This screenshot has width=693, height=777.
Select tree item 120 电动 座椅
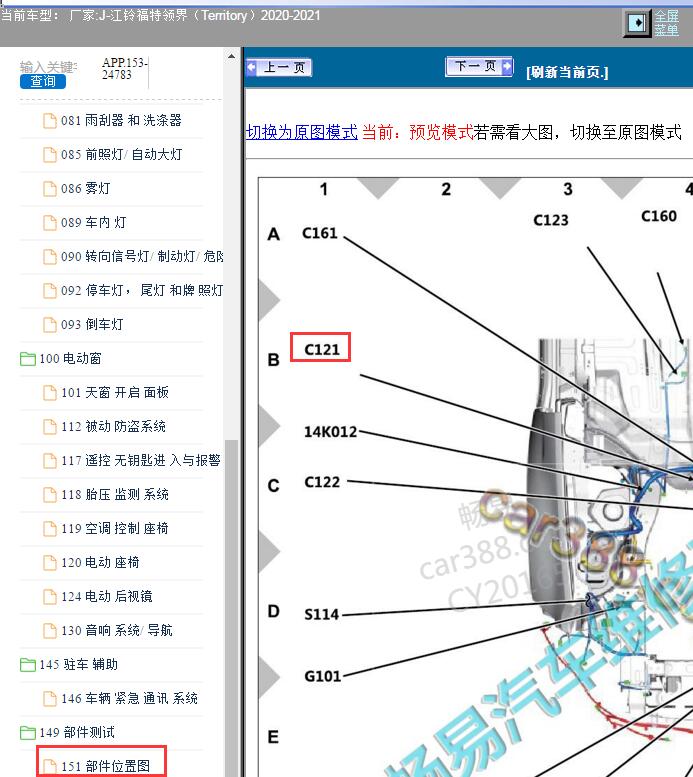point(100,563)
